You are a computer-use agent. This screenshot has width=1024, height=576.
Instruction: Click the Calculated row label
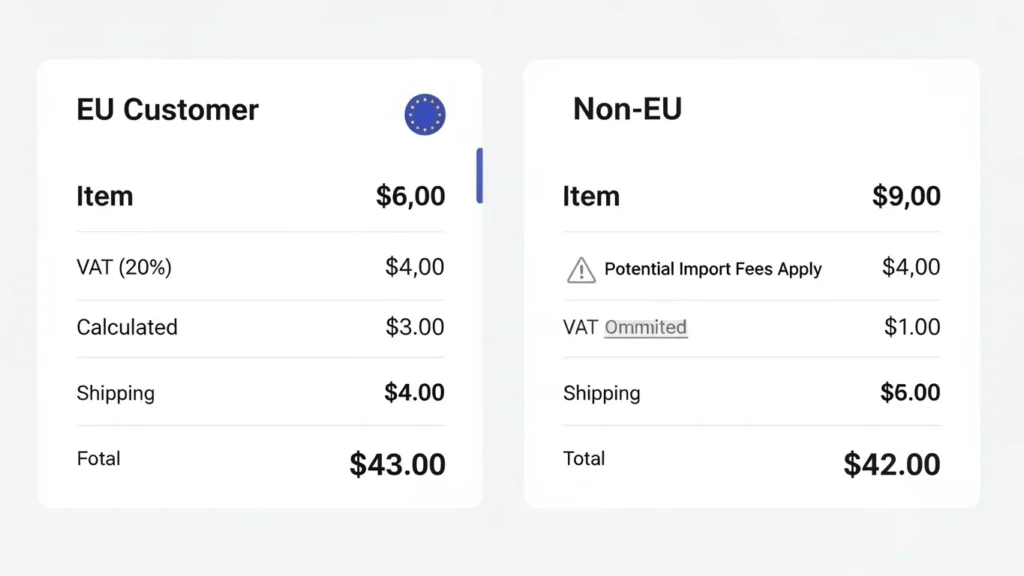pyautogui.click(x=127, y=327)
